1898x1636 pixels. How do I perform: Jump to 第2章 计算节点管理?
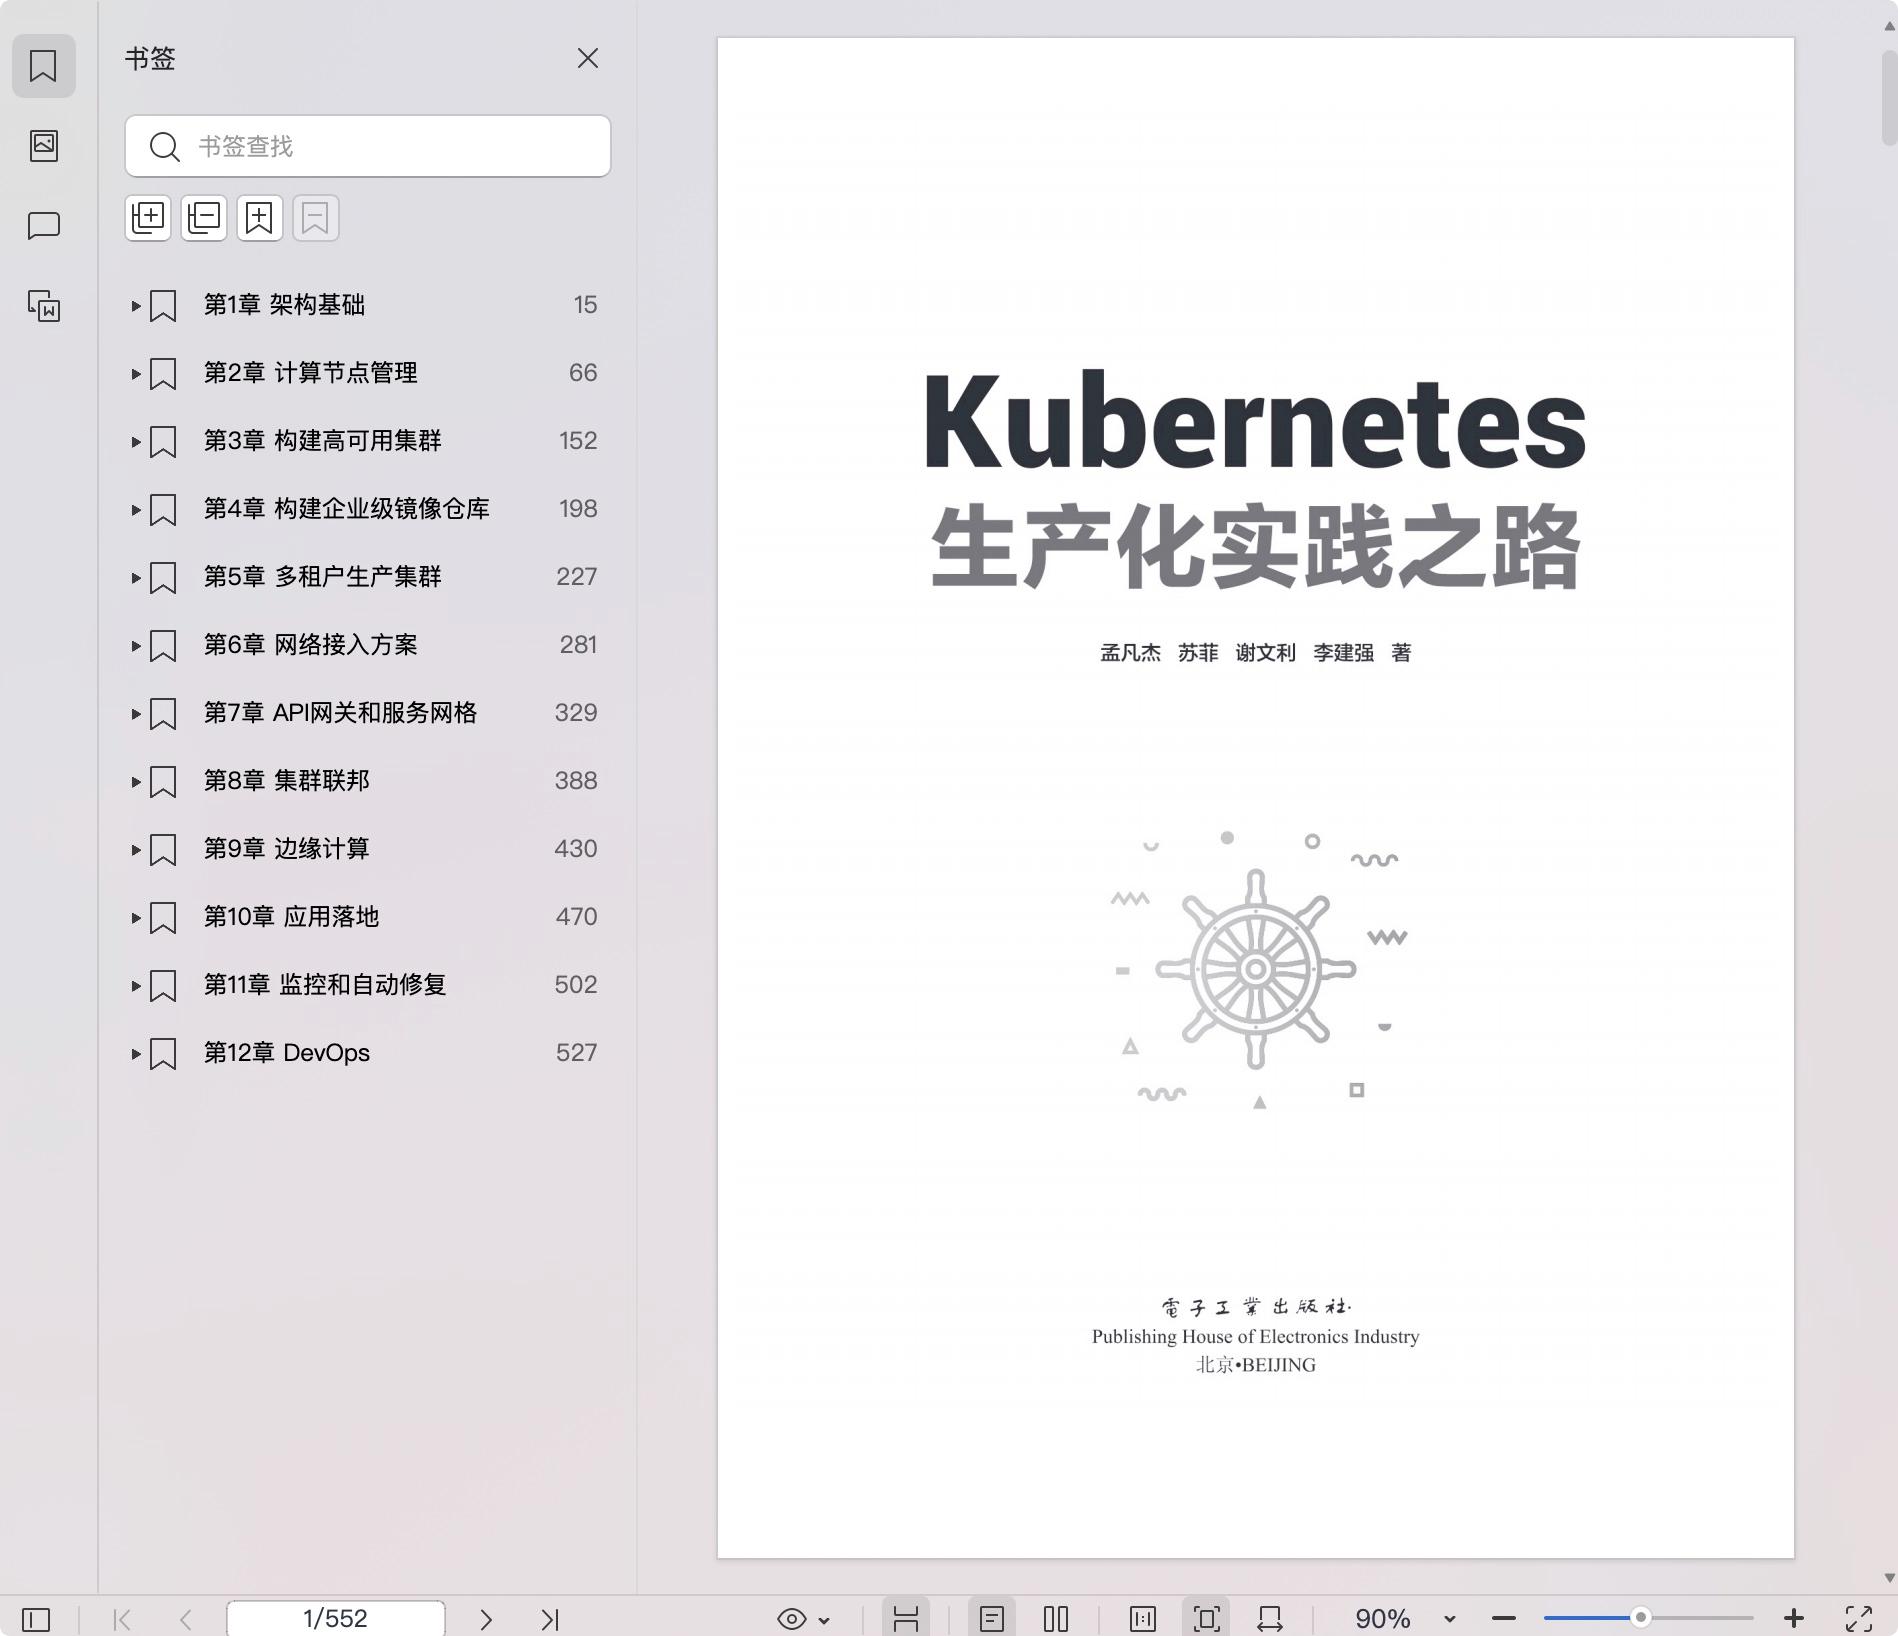point(311,373)
